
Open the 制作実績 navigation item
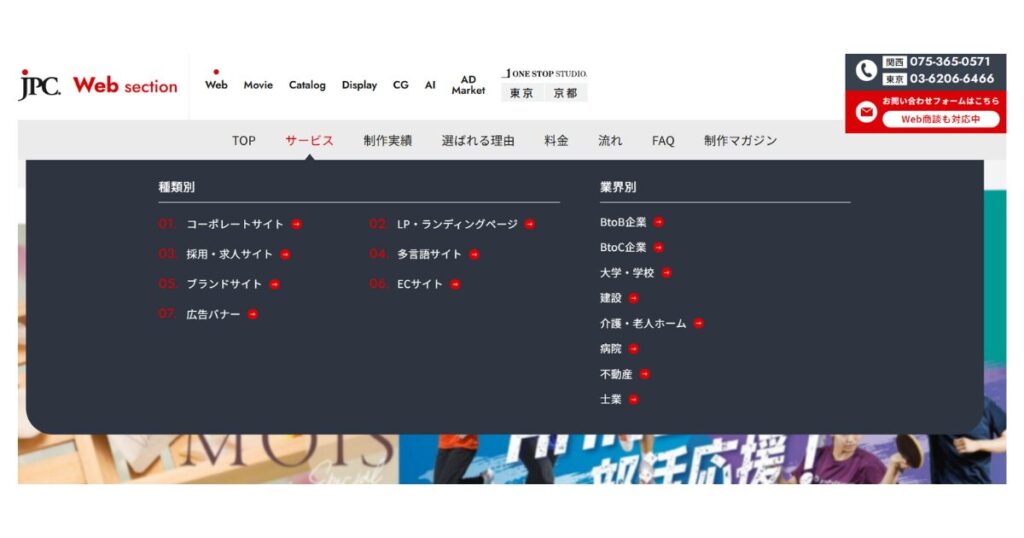click(387, 141)
